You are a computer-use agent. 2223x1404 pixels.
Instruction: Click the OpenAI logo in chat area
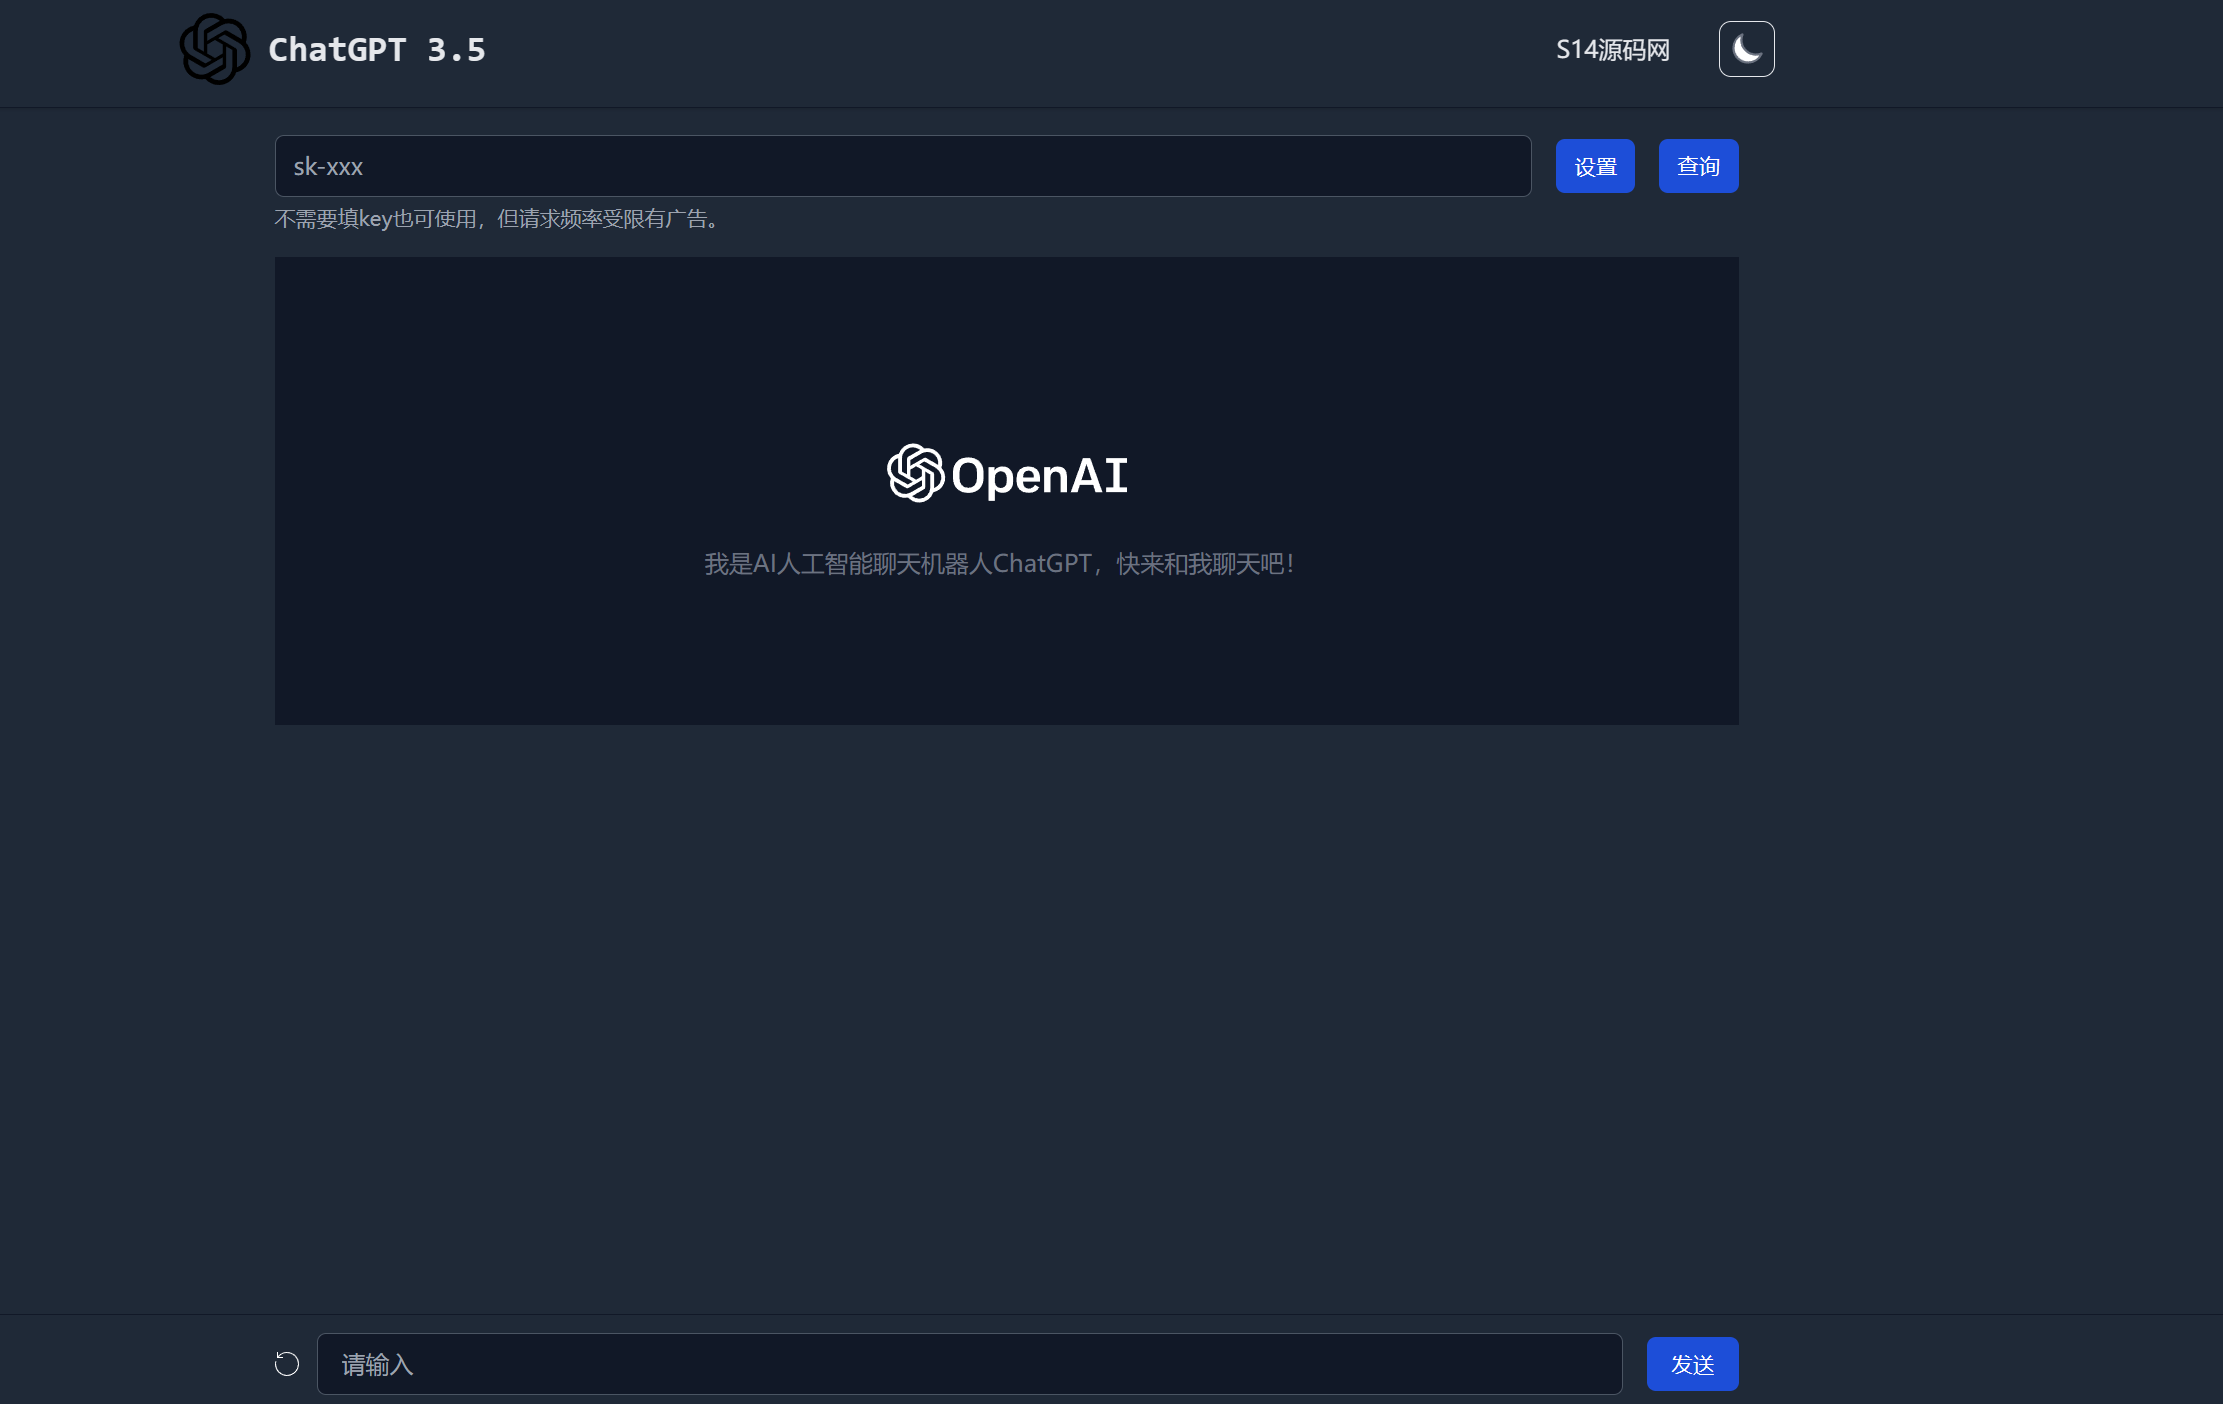[x=1007, y=474]
